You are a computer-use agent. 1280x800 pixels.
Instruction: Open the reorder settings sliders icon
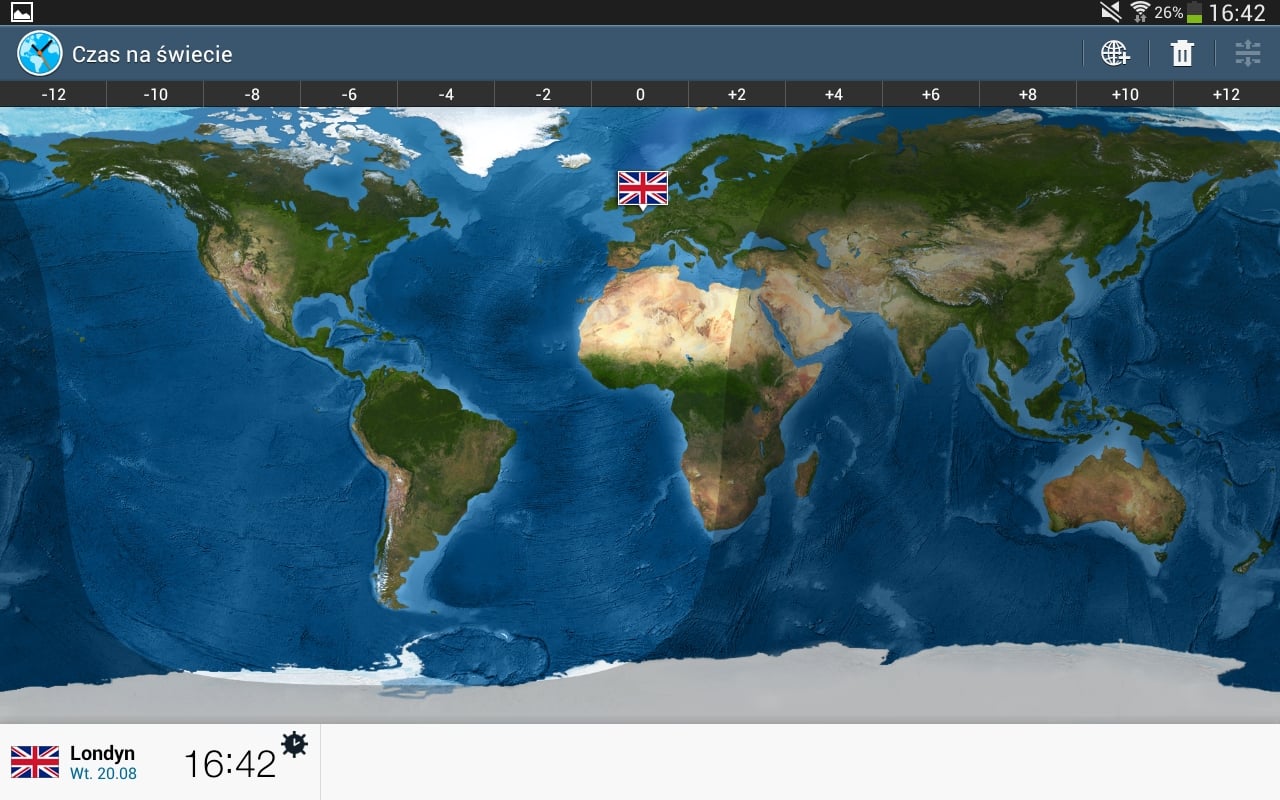point(1248,53)
